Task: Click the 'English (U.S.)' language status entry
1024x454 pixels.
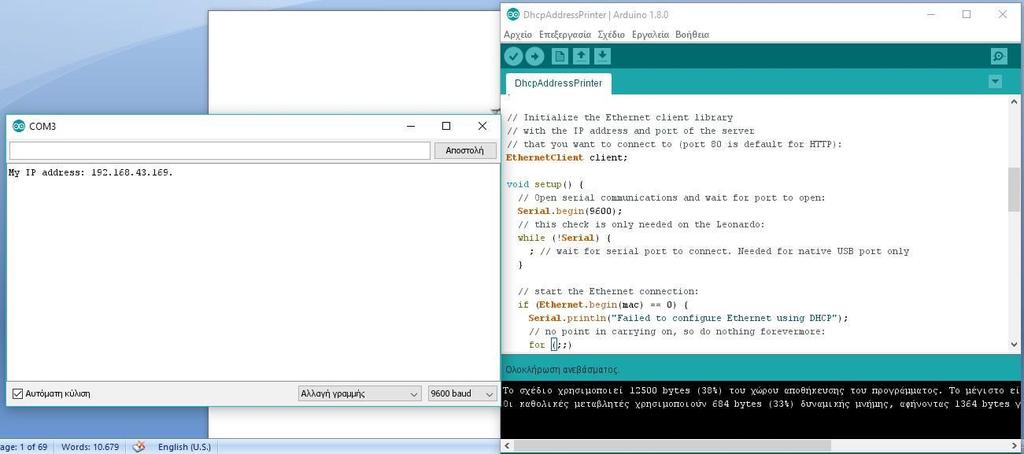Action: (184, 447)
